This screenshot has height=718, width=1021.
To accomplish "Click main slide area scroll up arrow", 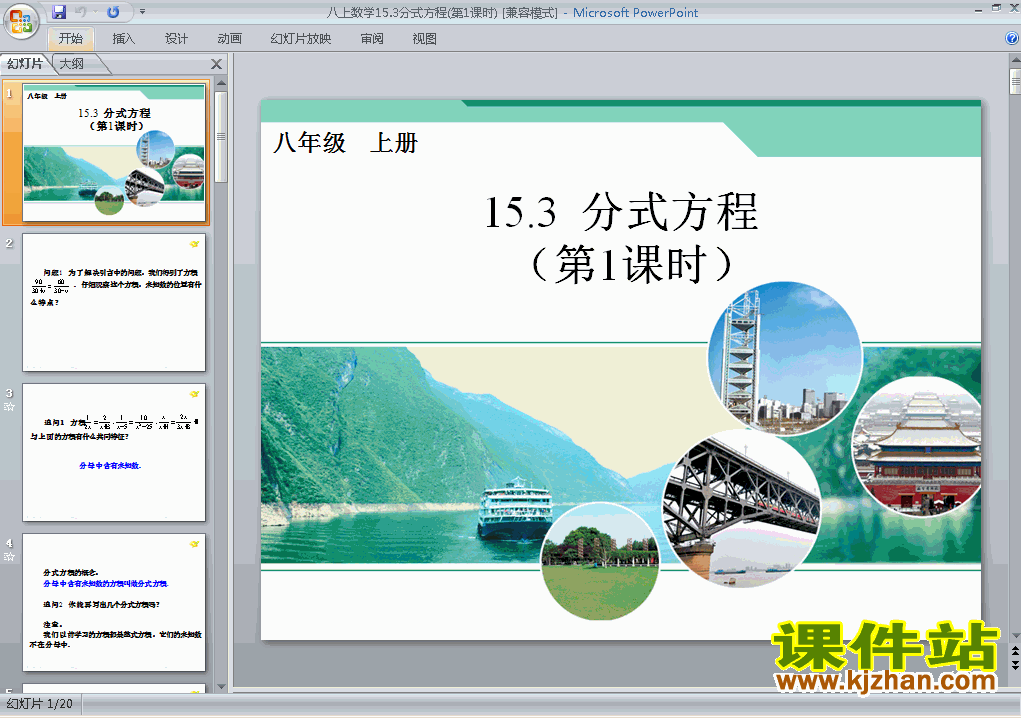I will (x=1015, y=60).
